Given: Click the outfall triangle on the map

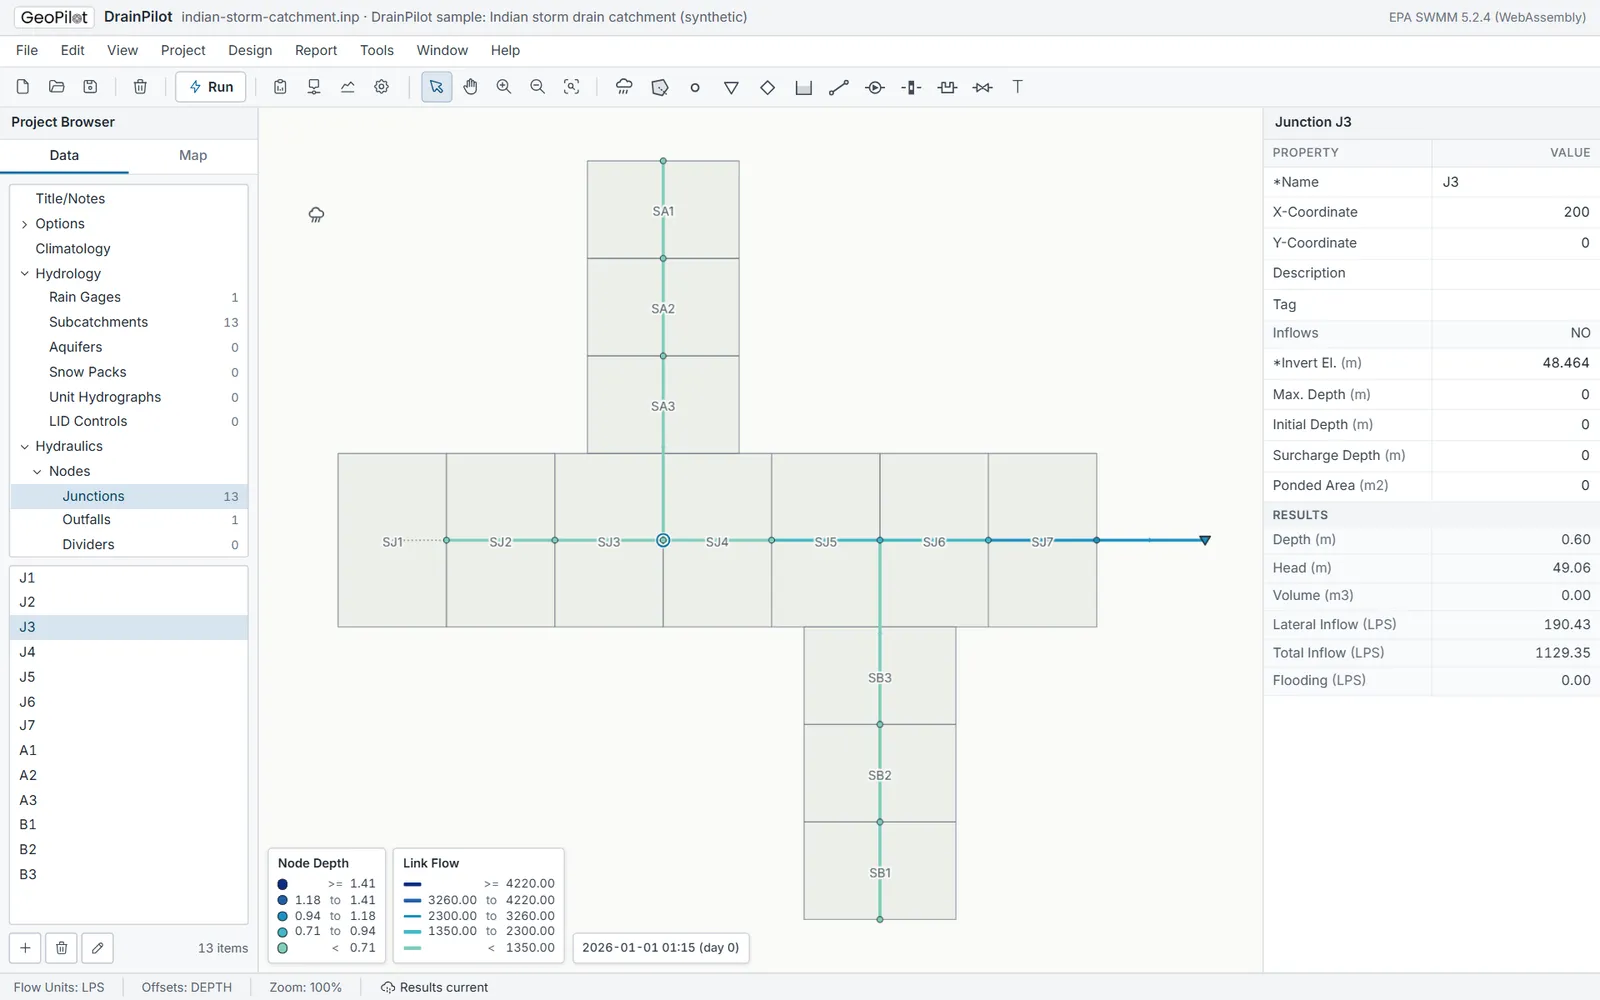Looking at the screenshot, I should (x=1205, y=540).
